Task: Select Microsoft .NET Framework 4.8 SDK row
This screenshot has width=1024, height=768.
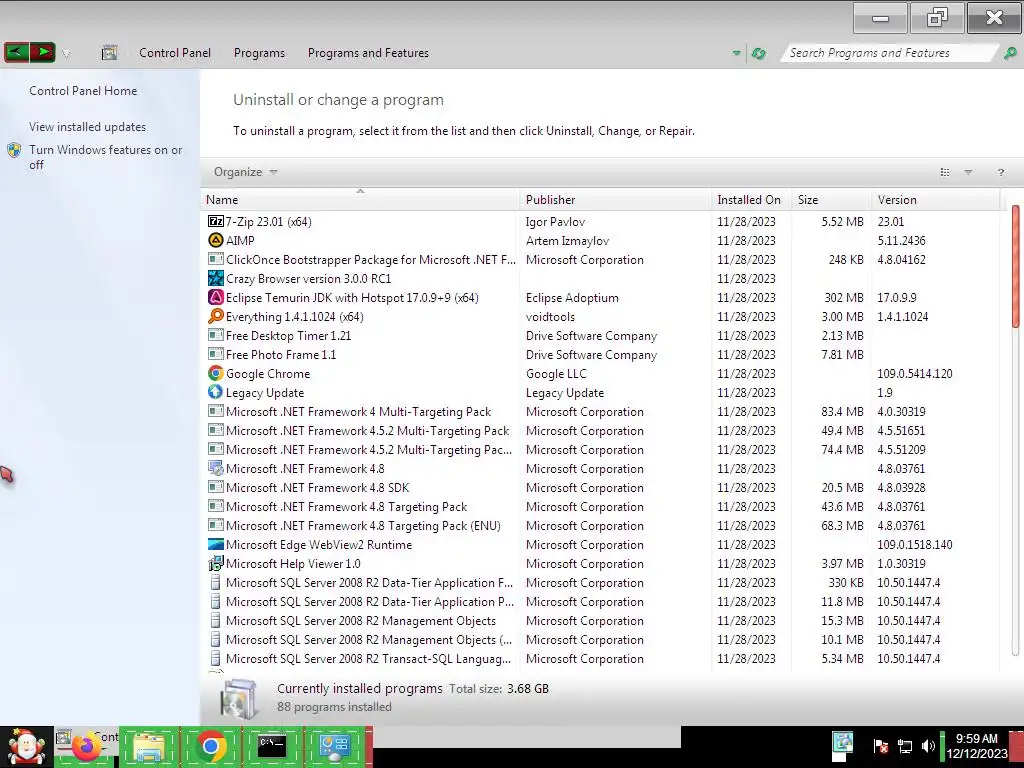Action: [x=601, y=487]
